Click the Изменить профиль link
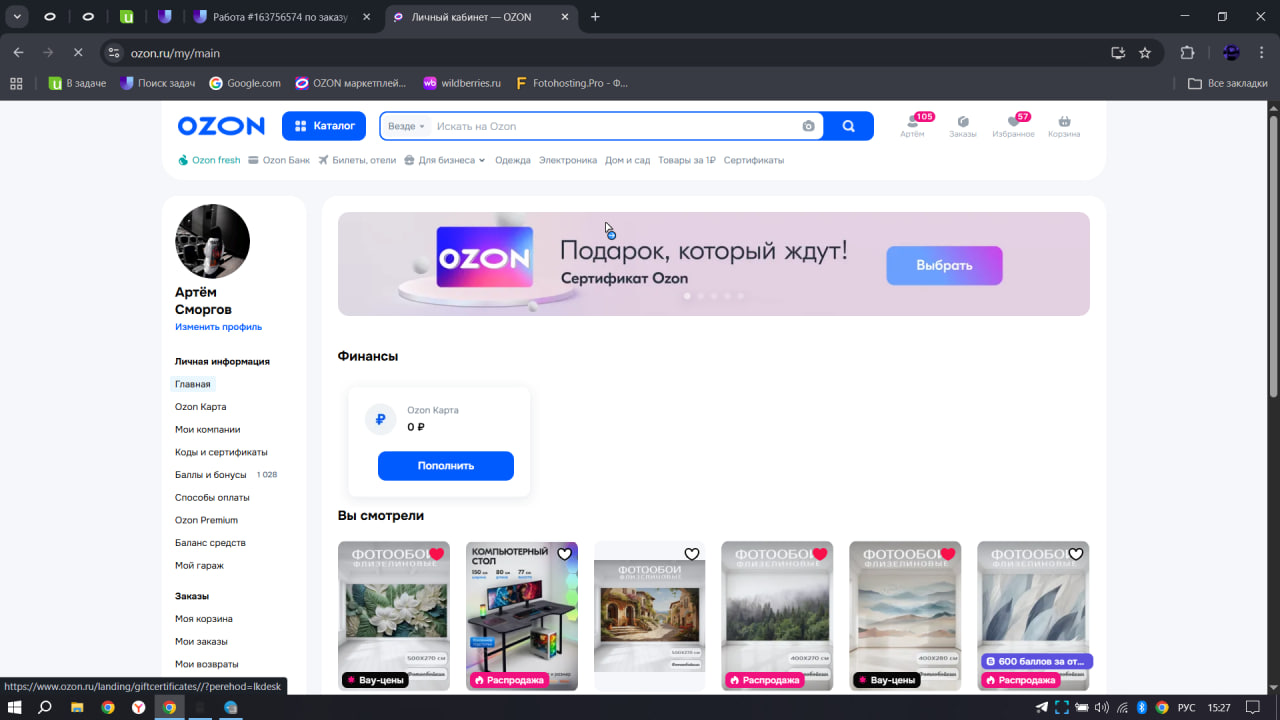This screenshot has width=1280, height=720. pos(218,327)
